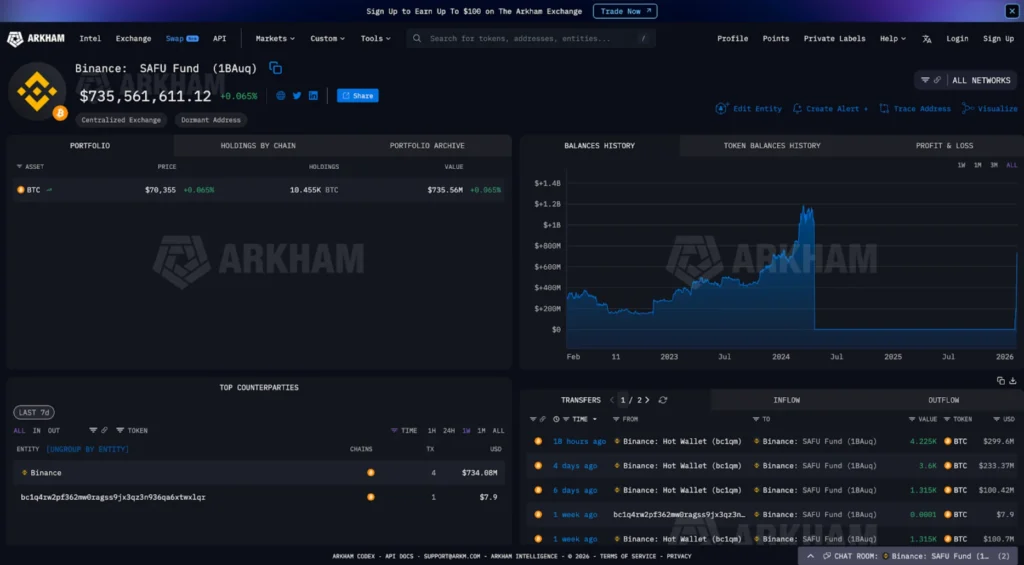Refresh the transfers list
Image resolution: width=1024 pixels, height=565 pixels.
[x=662, y=400]
